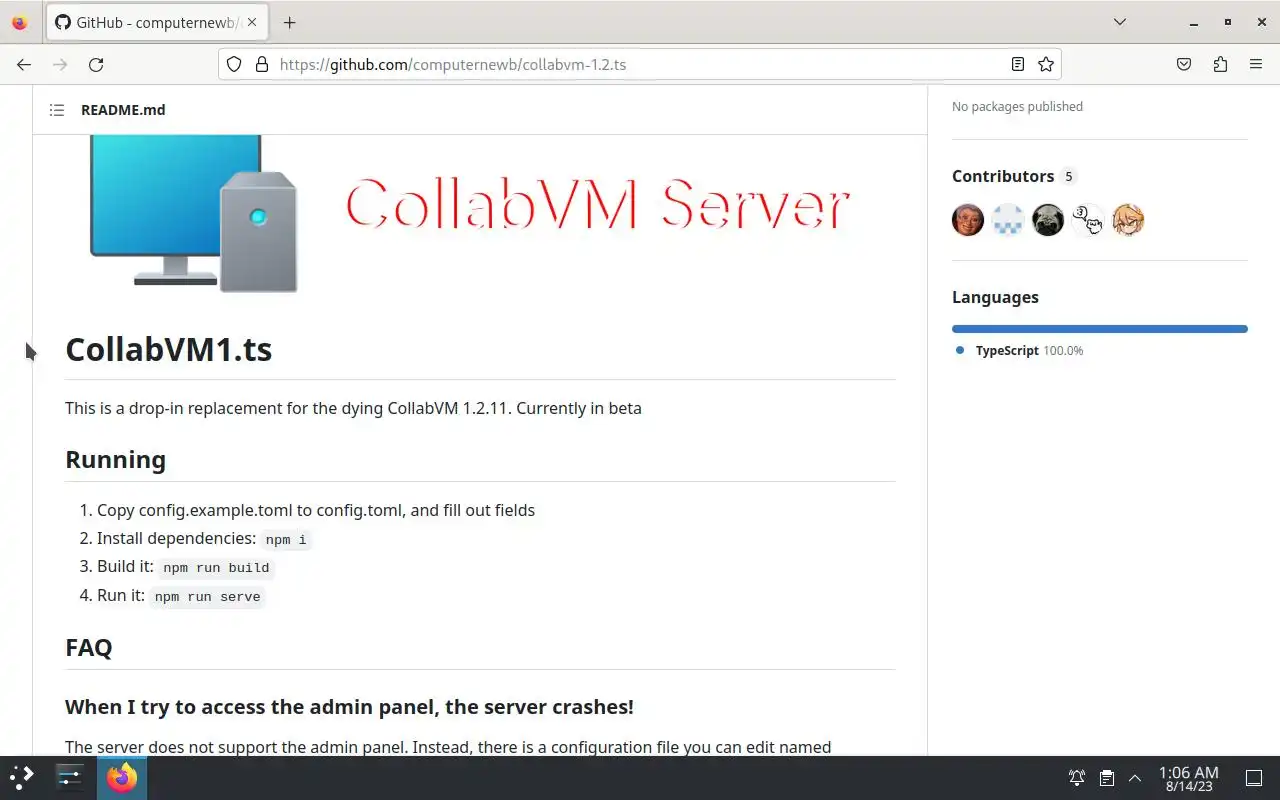Click the 'npm i' code snippet

286,540
